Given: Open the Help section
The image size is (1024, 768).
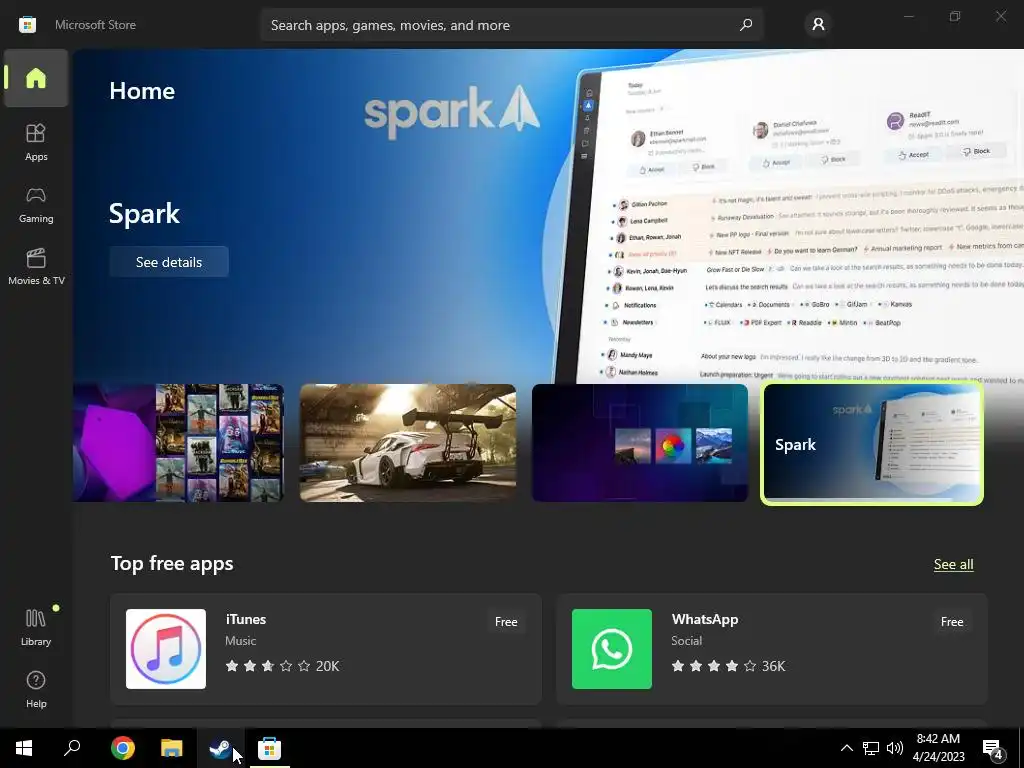Looking at the screenshot, I should [36, 689].
